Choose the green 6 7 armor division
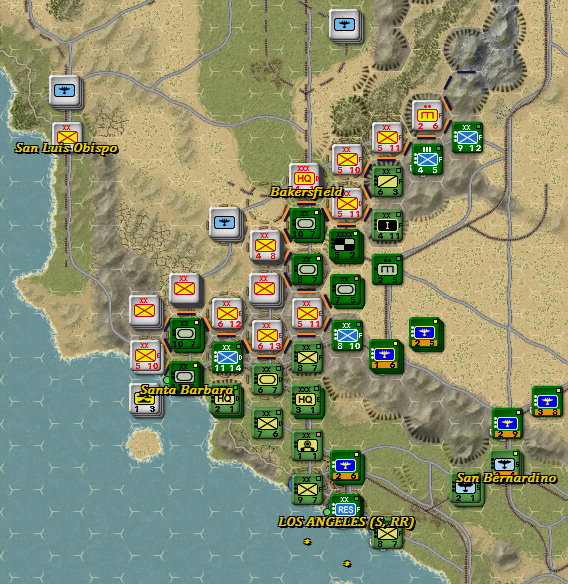This screenshot has height=584, width=568. [267, 380]
